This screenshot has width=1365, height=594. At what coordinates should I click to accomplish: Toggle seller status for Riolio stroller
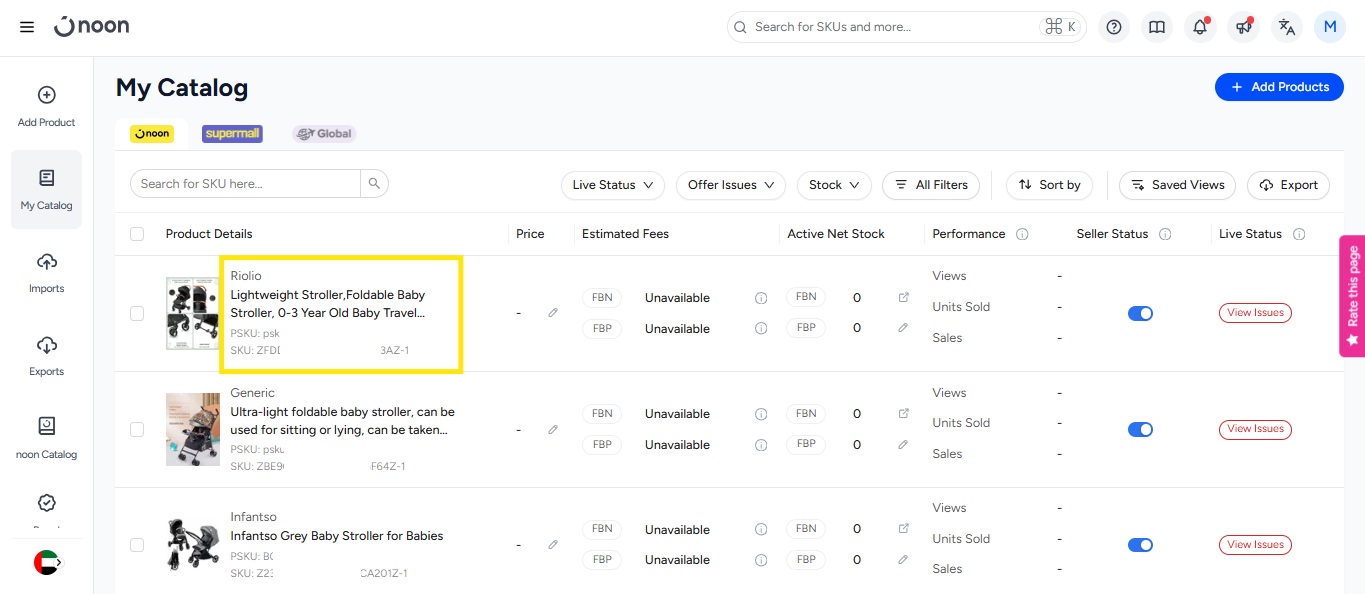pyautogui.click(x=1140, y=313)
